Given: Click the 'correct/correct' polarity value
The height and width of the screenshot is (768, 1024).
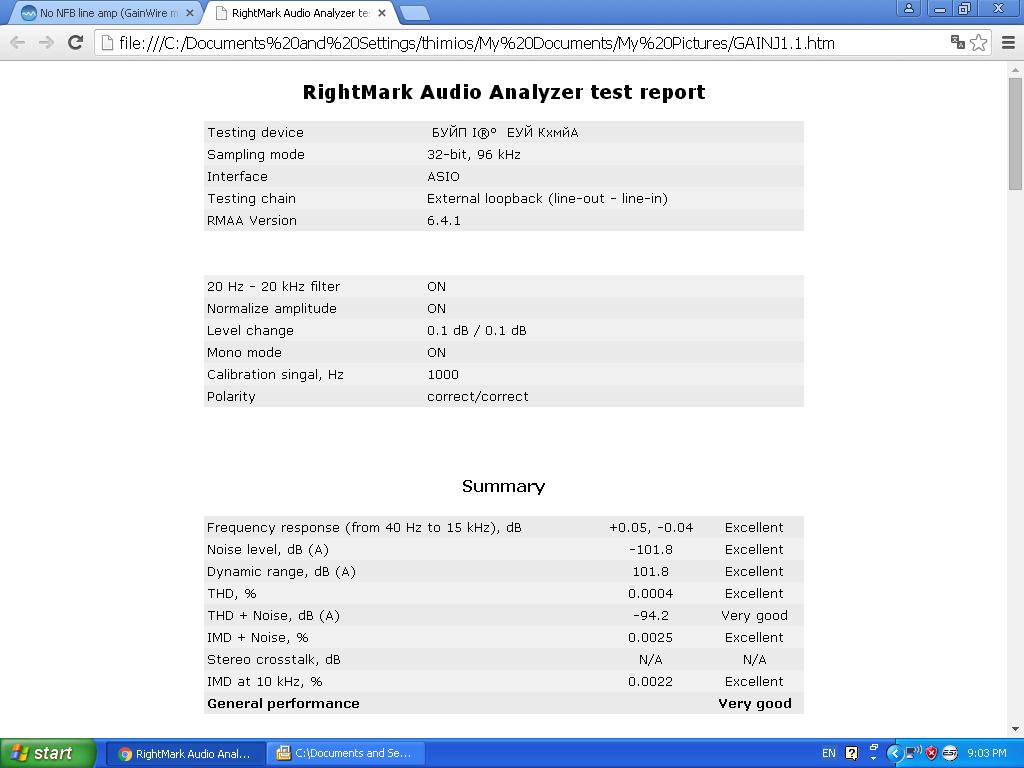Looking at the screenshot, I should pos(477,396).
